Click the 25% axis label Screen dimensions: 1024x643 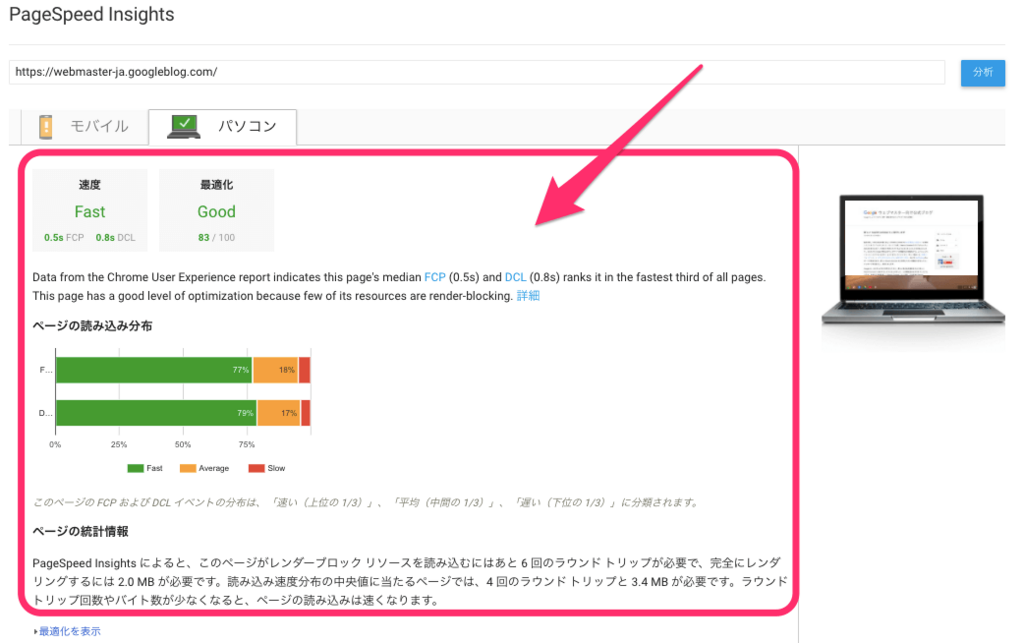click(119, 445)
